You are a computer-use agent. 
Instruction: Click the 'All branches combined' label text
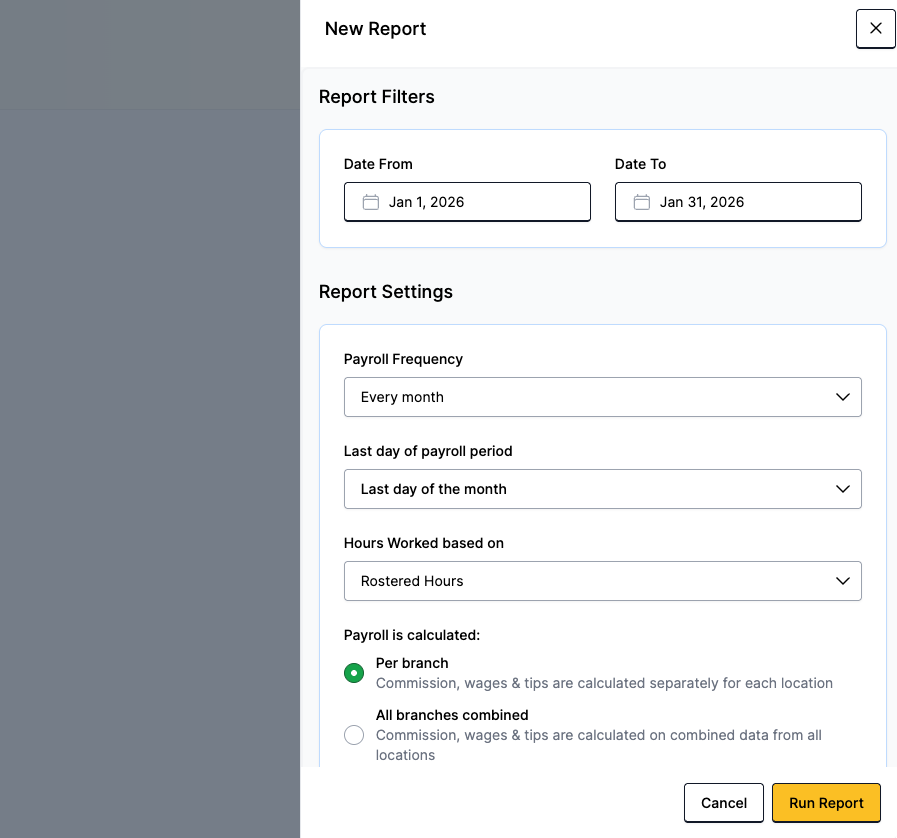coord(452,715)
